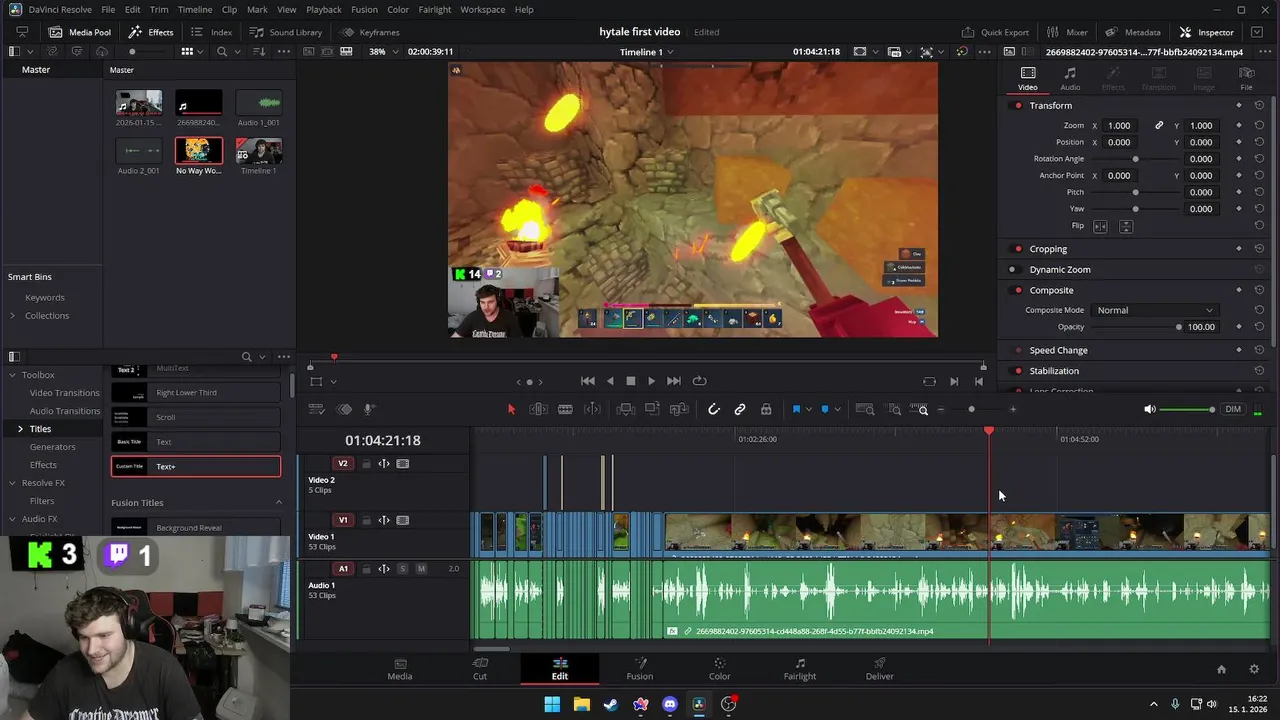1280x720 pixels.
Task: Toggle the Transform enable dot
Action: click(1018, 106)
